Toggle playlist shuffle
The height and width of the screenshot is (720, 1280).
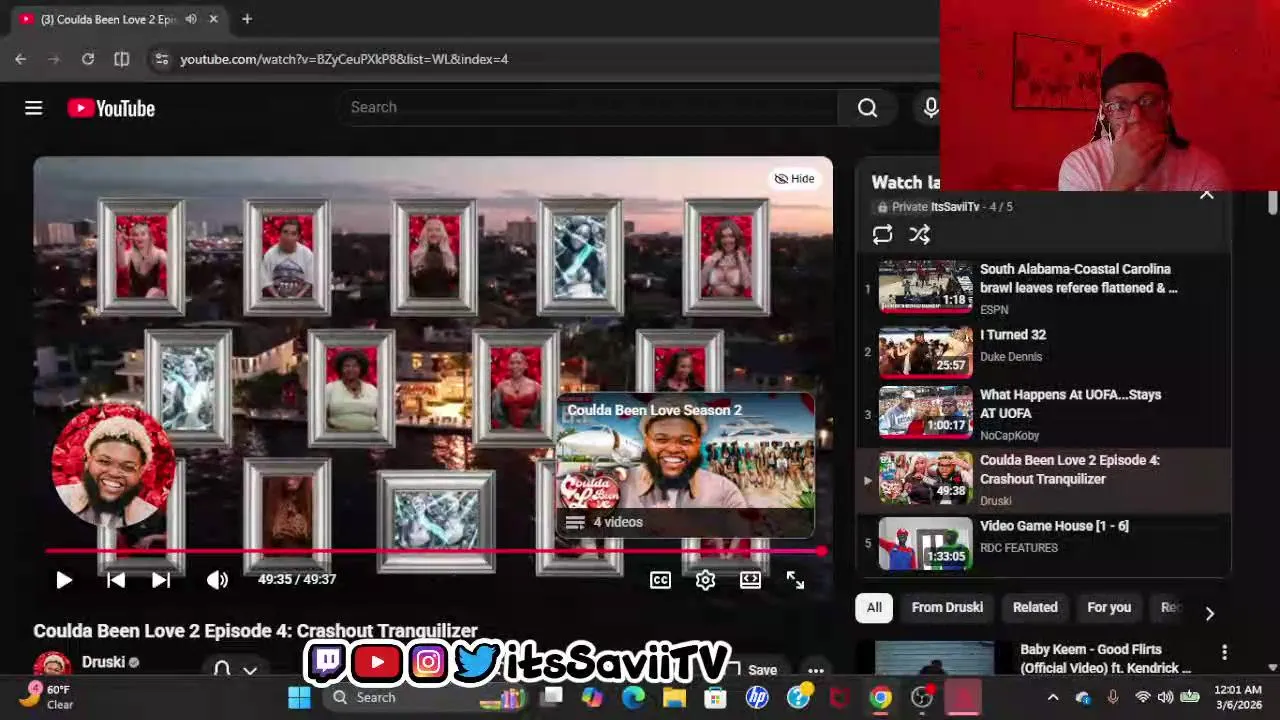tap(920, 234)
